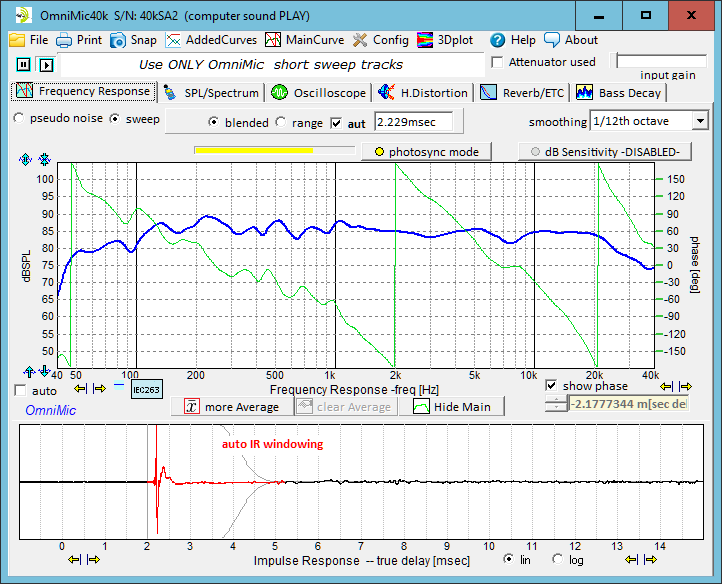Switch to the Oscilloscope tab
This screenshot has height=584, width=722.
coord(319,92)
